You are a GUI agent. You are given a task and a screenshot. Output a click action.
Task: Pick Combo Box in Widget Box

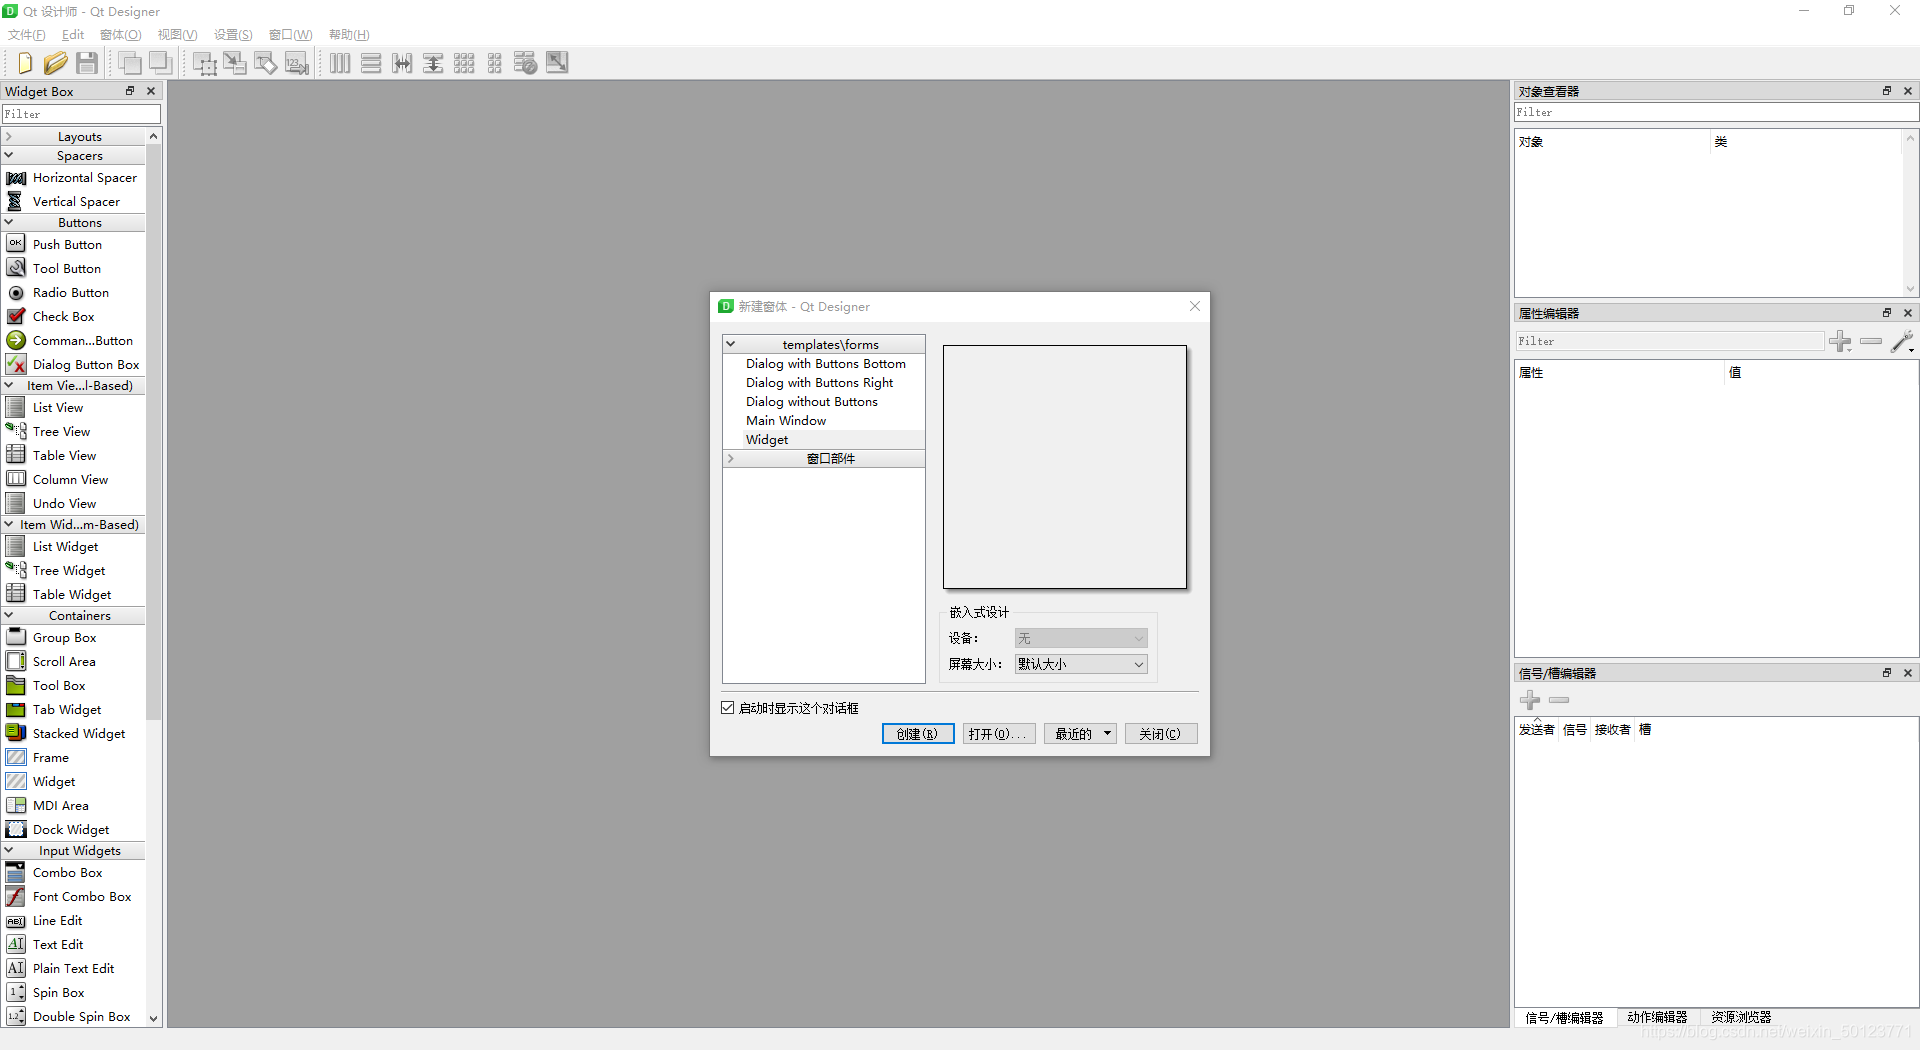(67, 872)
